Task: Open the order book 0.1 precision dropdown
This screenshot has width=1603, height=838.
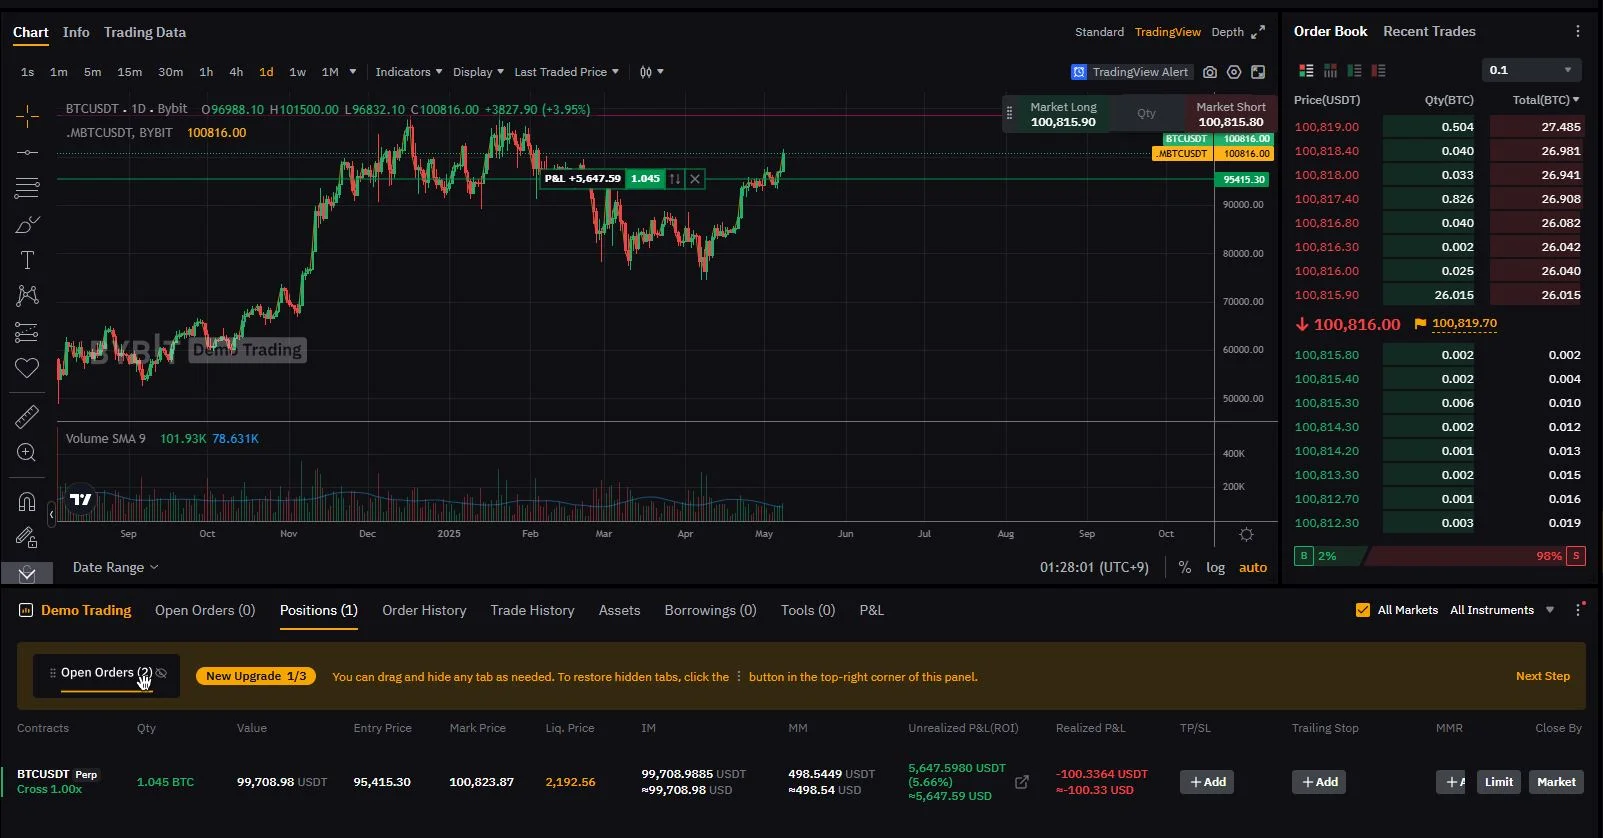Action: (x=1532, y=70)
